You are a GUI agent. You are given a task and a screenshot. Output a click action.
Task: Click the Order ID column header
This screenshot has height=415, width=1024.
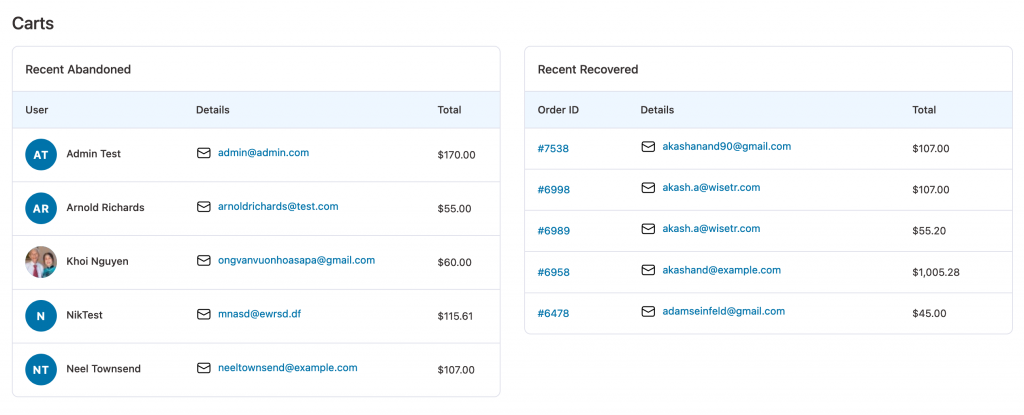[558, 110]
